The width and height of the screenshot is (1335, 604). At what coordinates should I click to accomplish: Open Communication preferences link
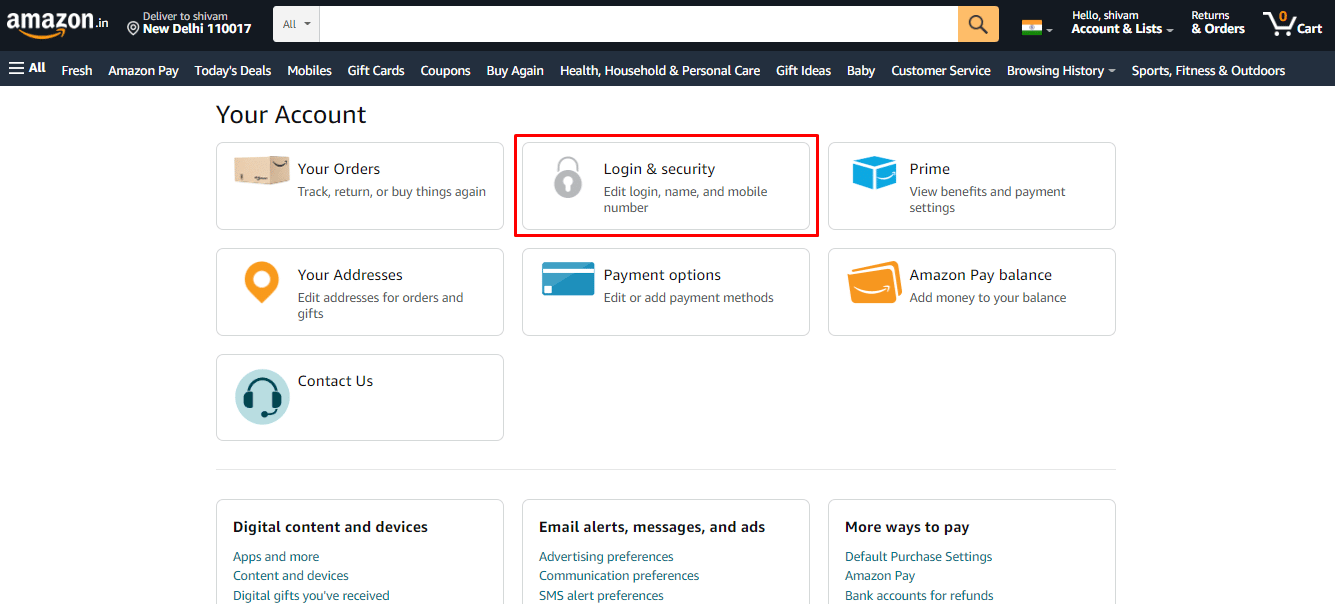tap(619, 576)
